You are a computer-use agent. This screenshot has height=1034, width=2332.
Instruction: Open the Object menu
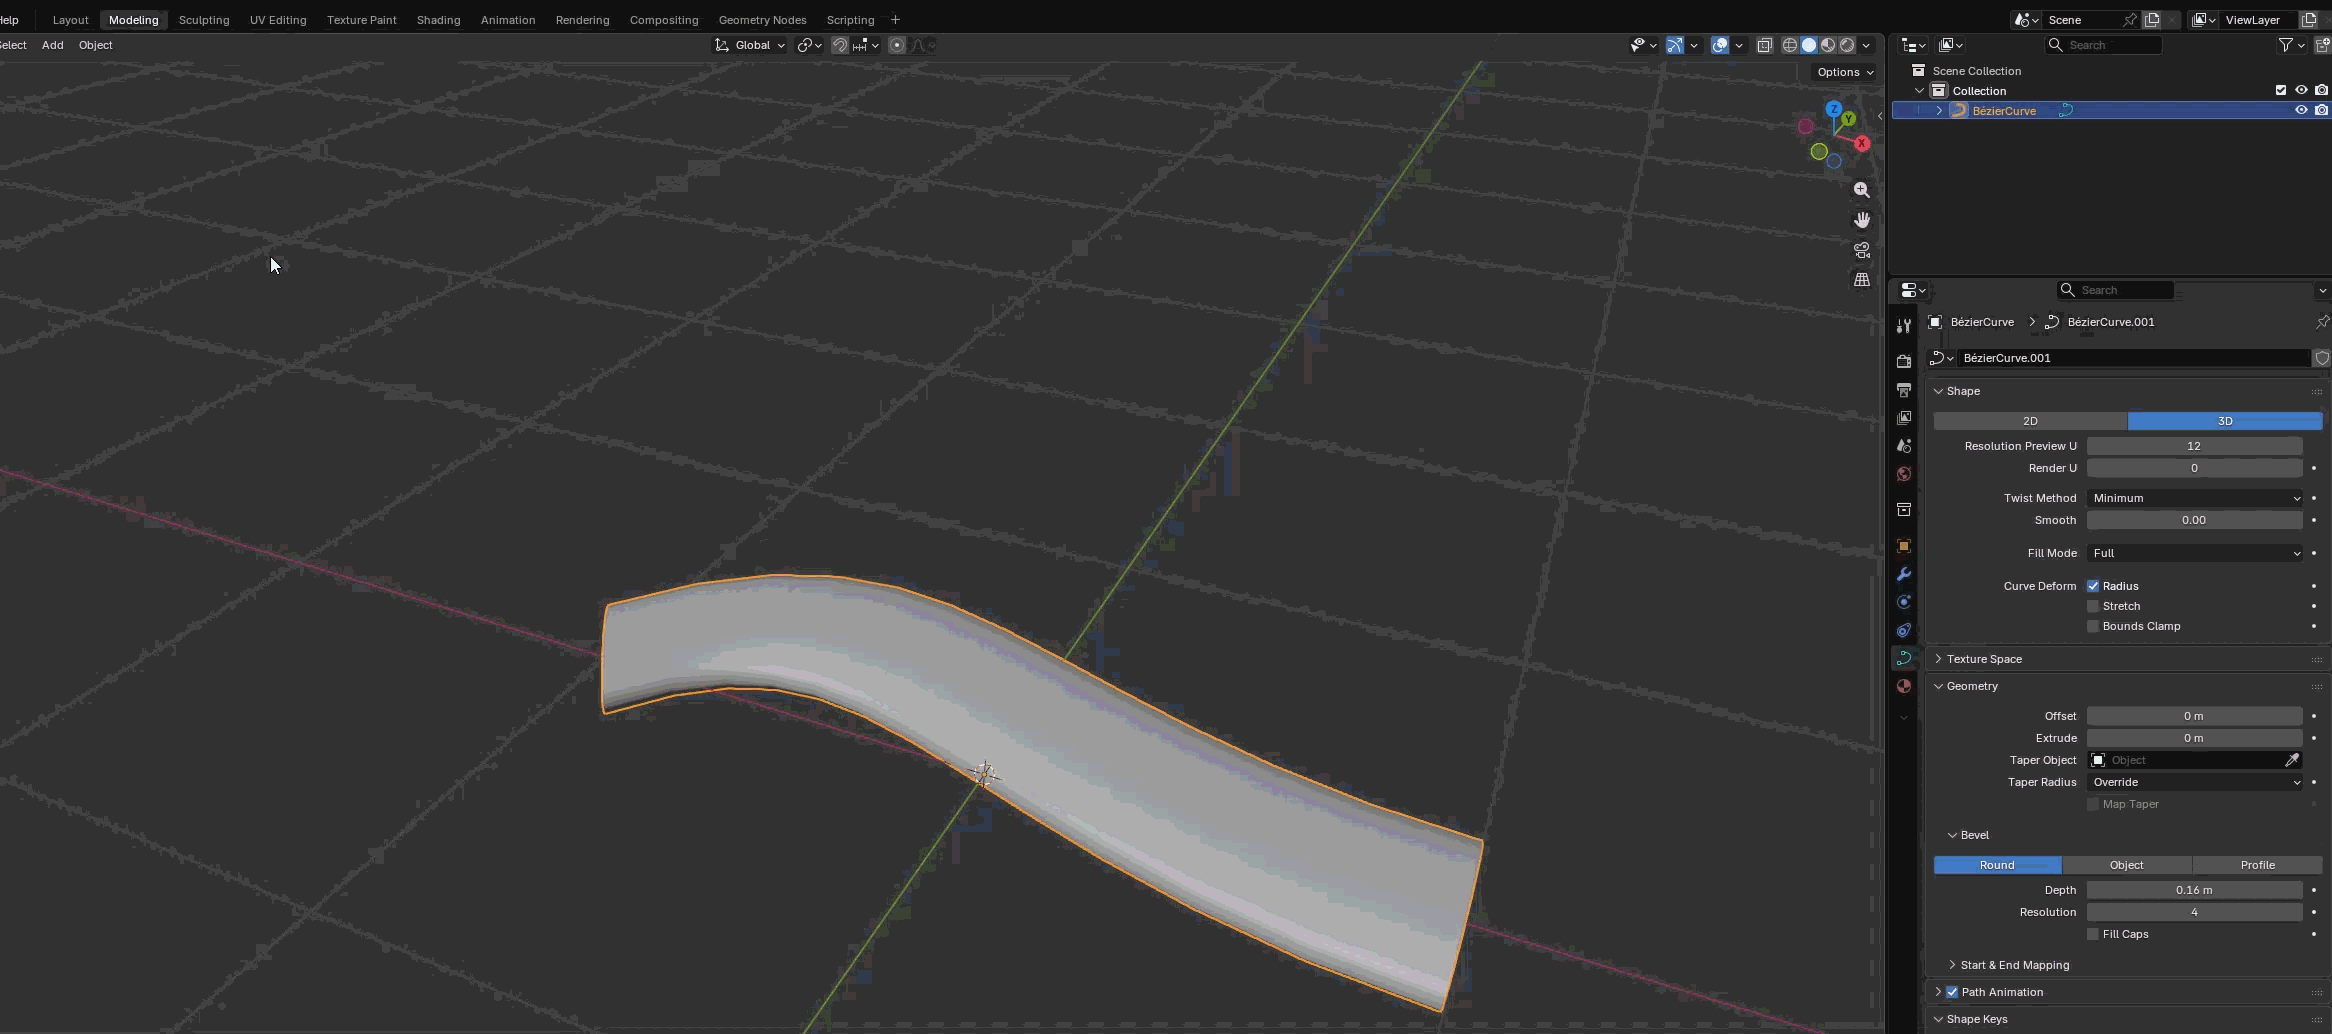click(96, 45)
